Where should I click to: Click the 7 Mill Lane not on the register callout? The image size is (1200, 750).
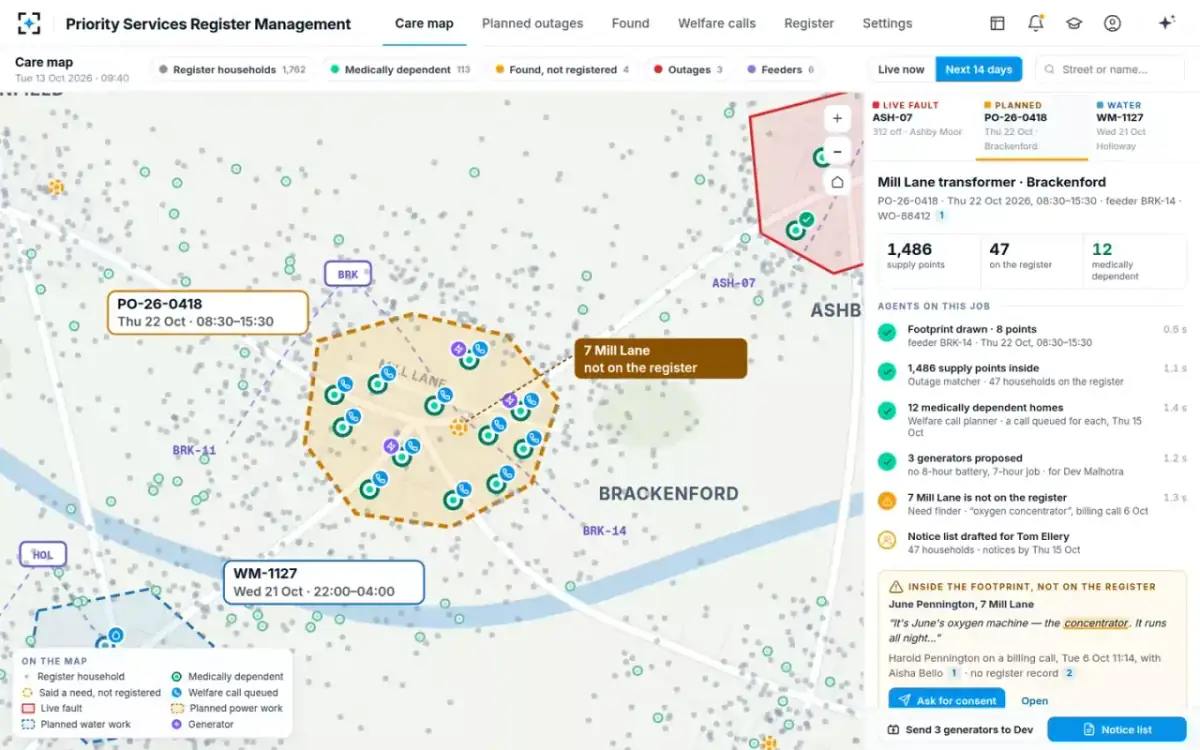click(x=661, y=359)
